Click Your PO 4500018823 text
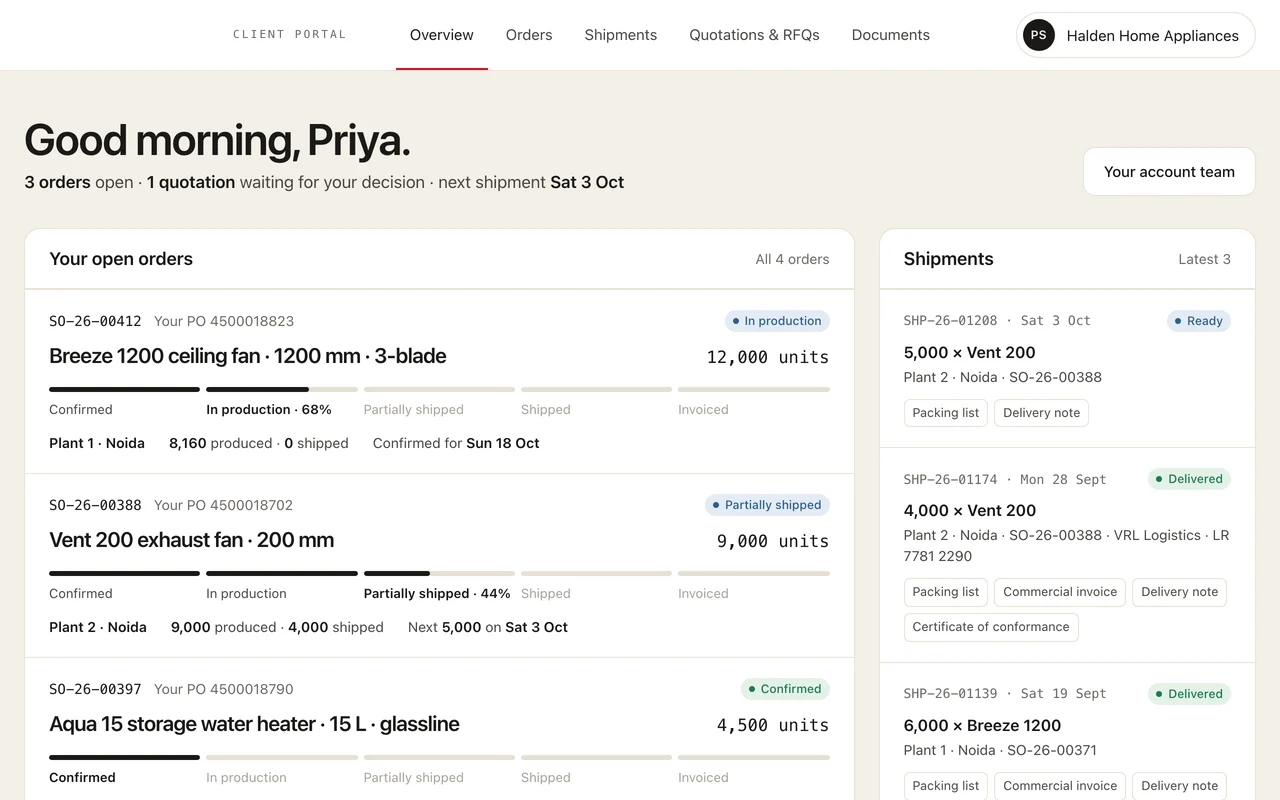 [224, 321]
